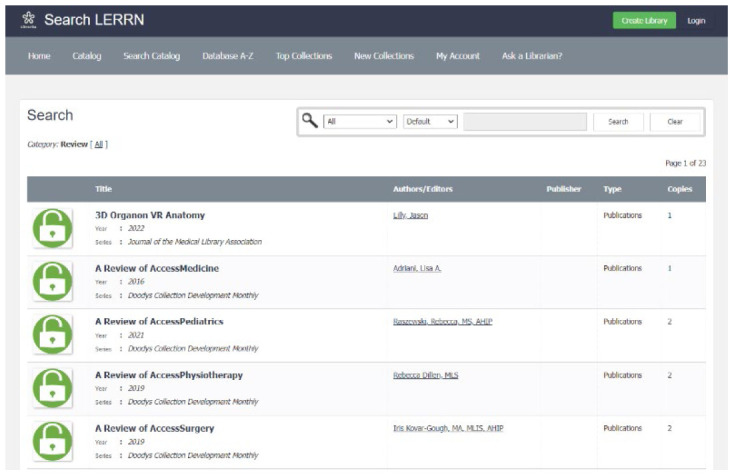The width and height of the screenshot is (734, 476).
Task: Click the green unlock icon for A Review of AccessSurgery
Action: [x=52, y=441]
